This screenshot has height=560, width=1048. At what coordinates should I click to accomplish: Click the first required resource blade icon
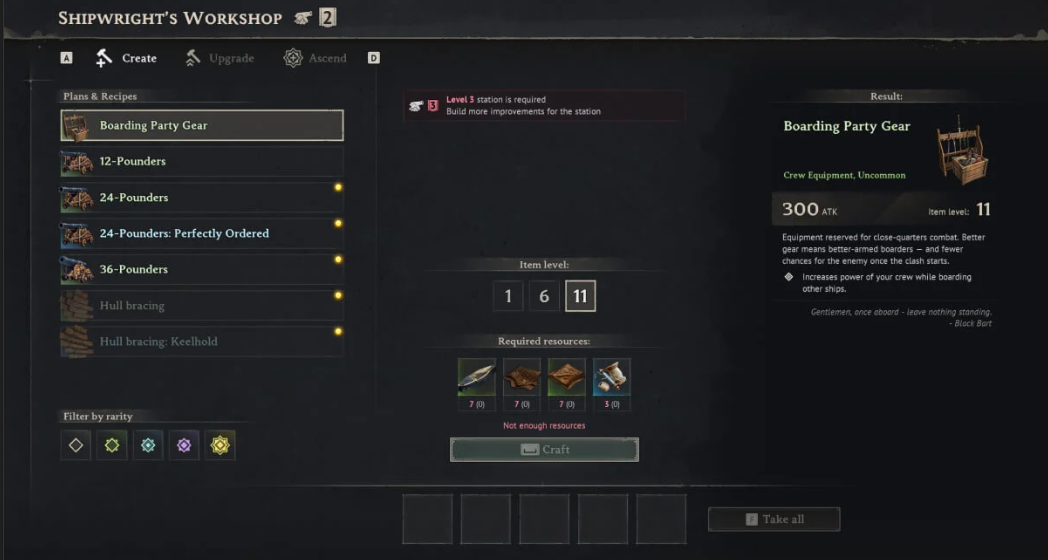click(477, 378)
